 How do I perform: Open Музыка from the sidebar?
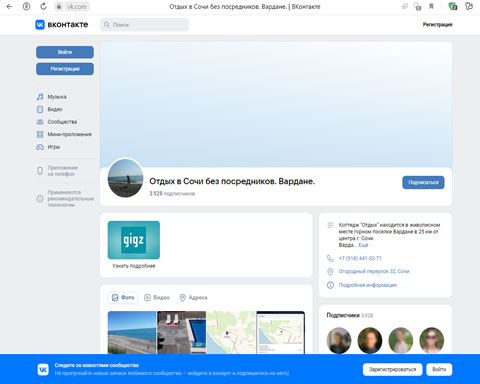click(x=57, y=97)
